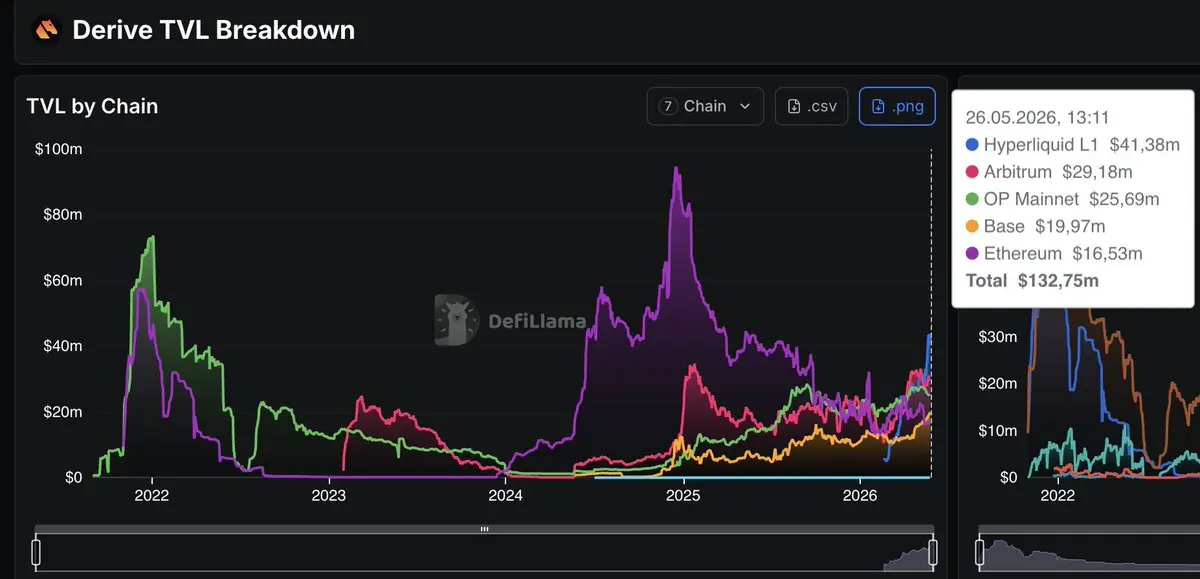
Task: Open the Chain filter dropdown
Action: pos(705,106)
